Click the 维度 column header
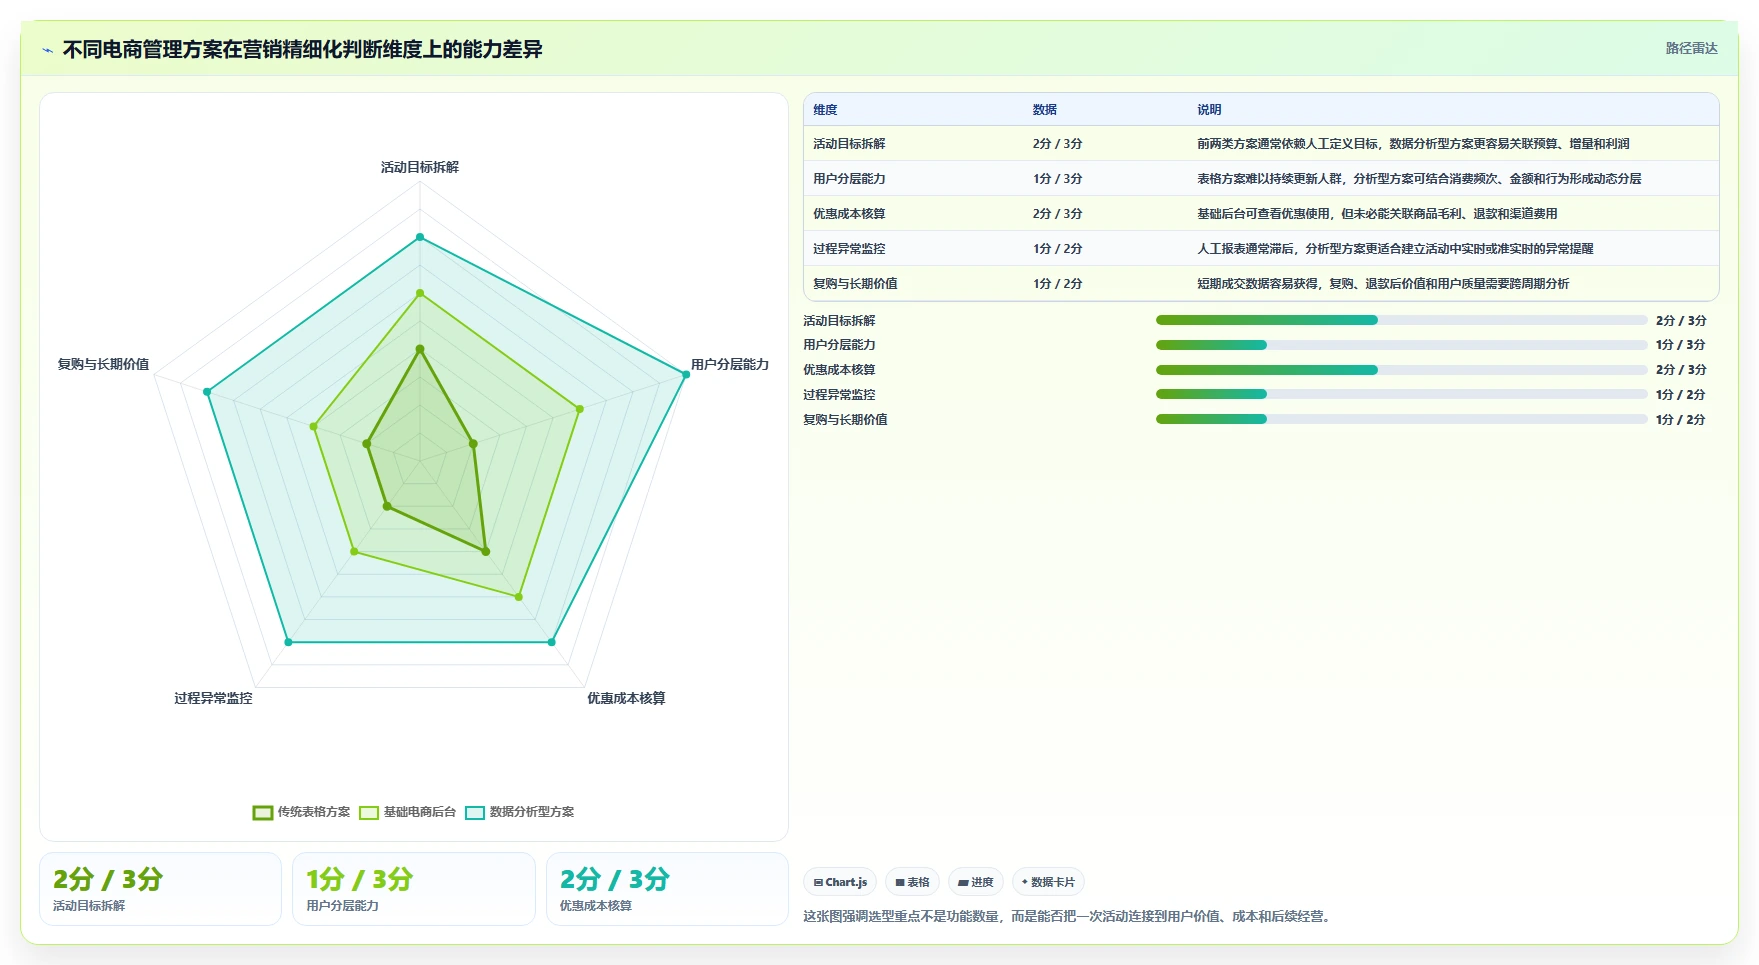The width and height of the screenshot is (1759, 965). (x=825, y=110)
